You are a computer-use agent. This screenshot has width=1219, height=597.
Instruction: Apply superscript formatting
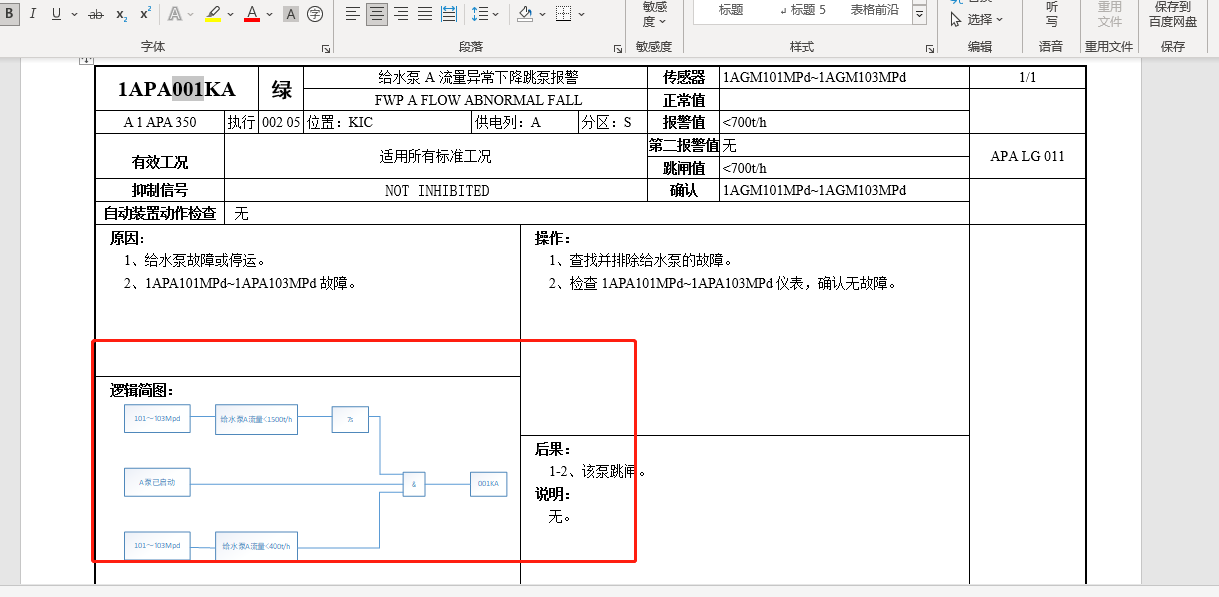click(x=145, y=14)
